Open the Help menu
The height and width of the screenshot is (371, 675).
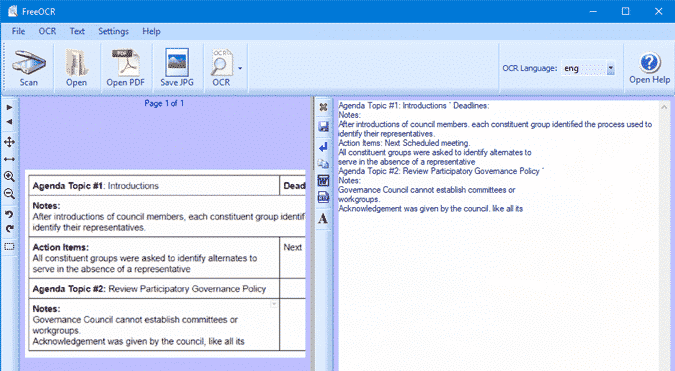(151, 31)
